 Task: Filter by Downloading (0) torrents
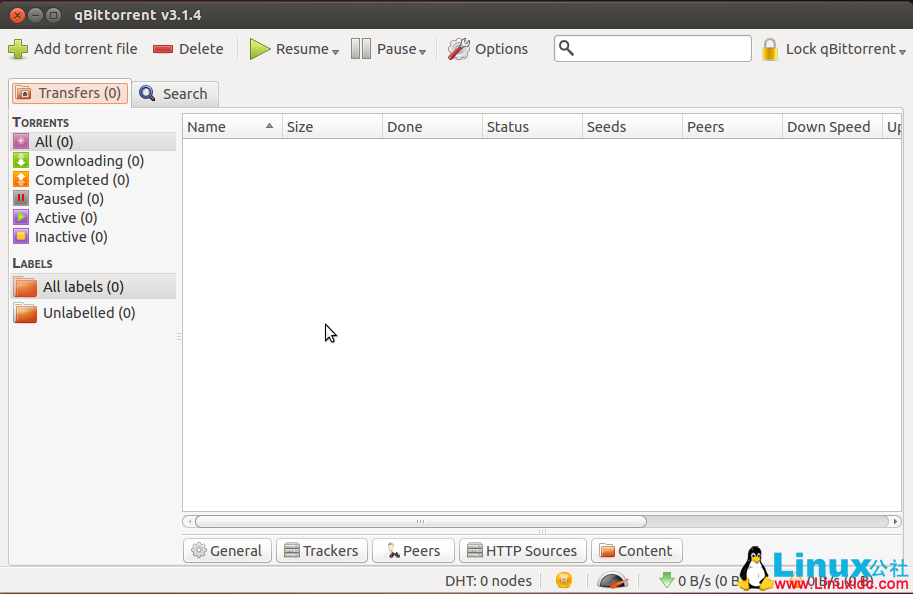pyautogui.click(x=89, y=161)
